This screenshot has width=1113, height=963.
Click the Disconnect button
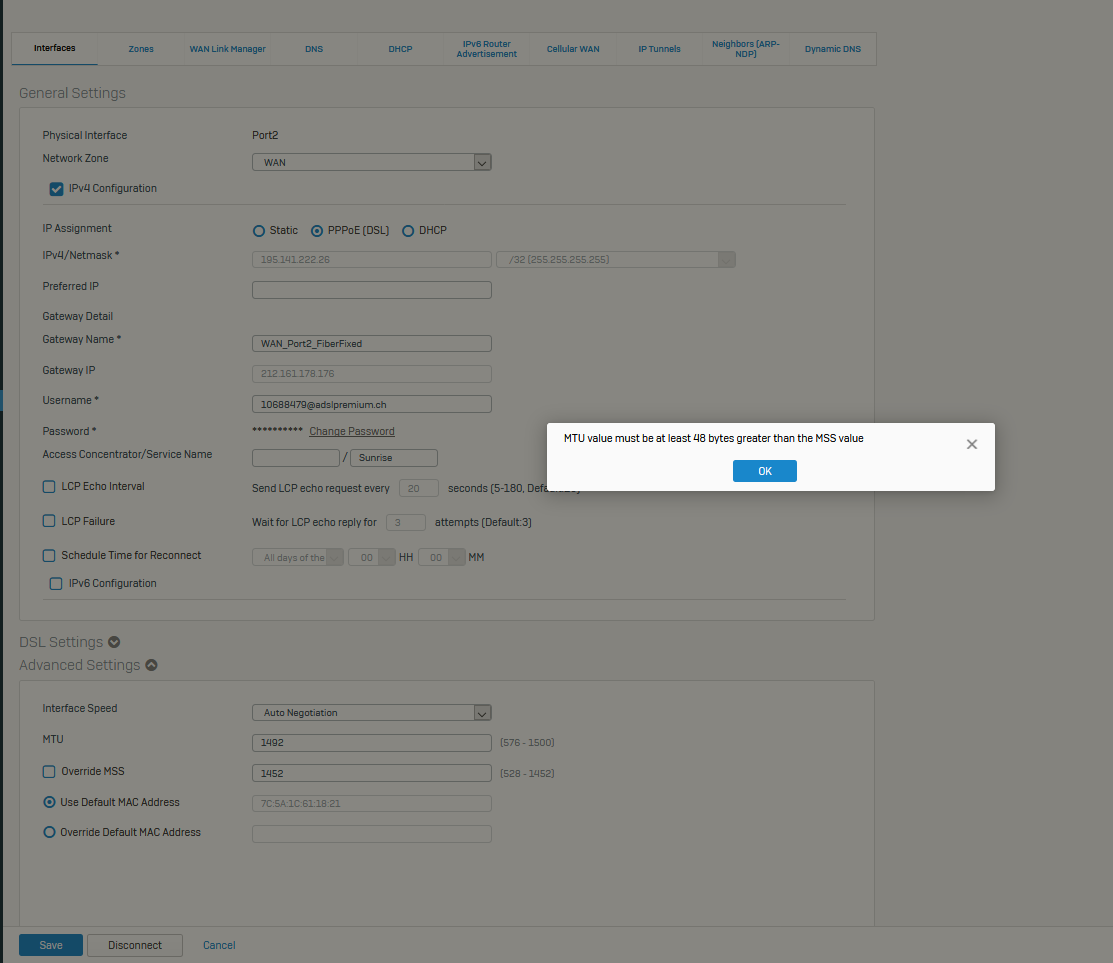click(x=135, y=945)
